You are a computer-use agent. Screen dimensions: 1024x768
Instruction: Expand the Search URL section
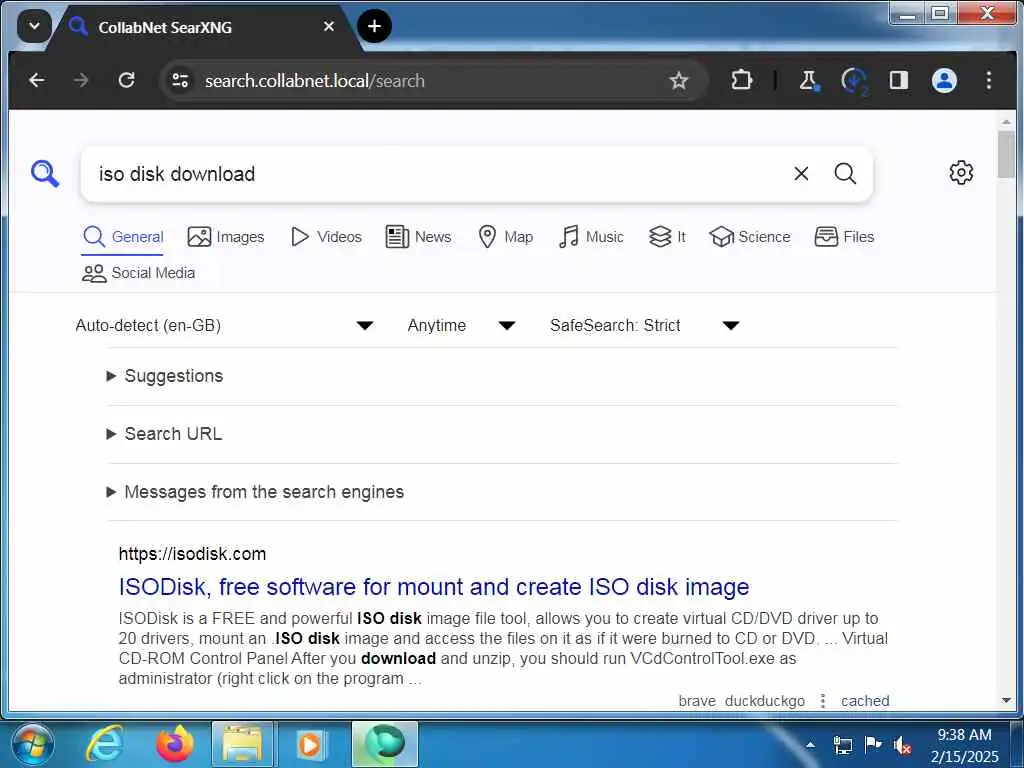coord(165,434)
